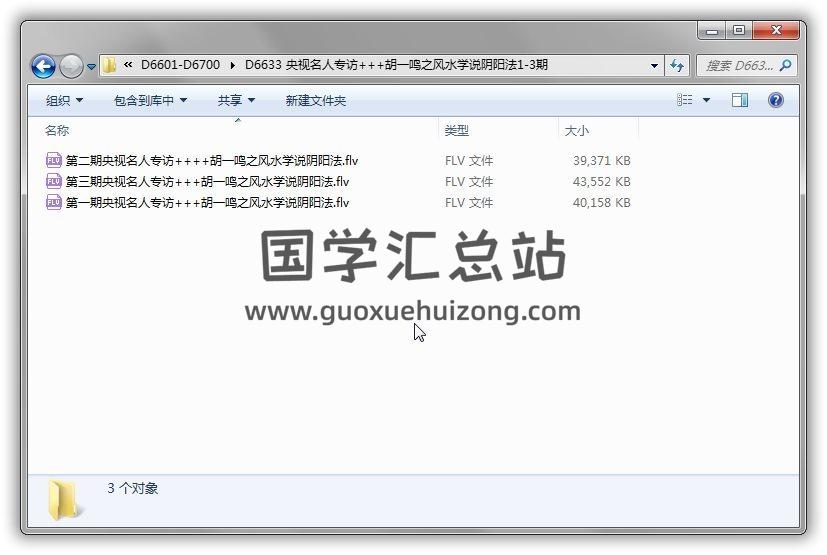Click the 43,552 KB size value
Screen dimensions: 827x555
tap(601, 181)
